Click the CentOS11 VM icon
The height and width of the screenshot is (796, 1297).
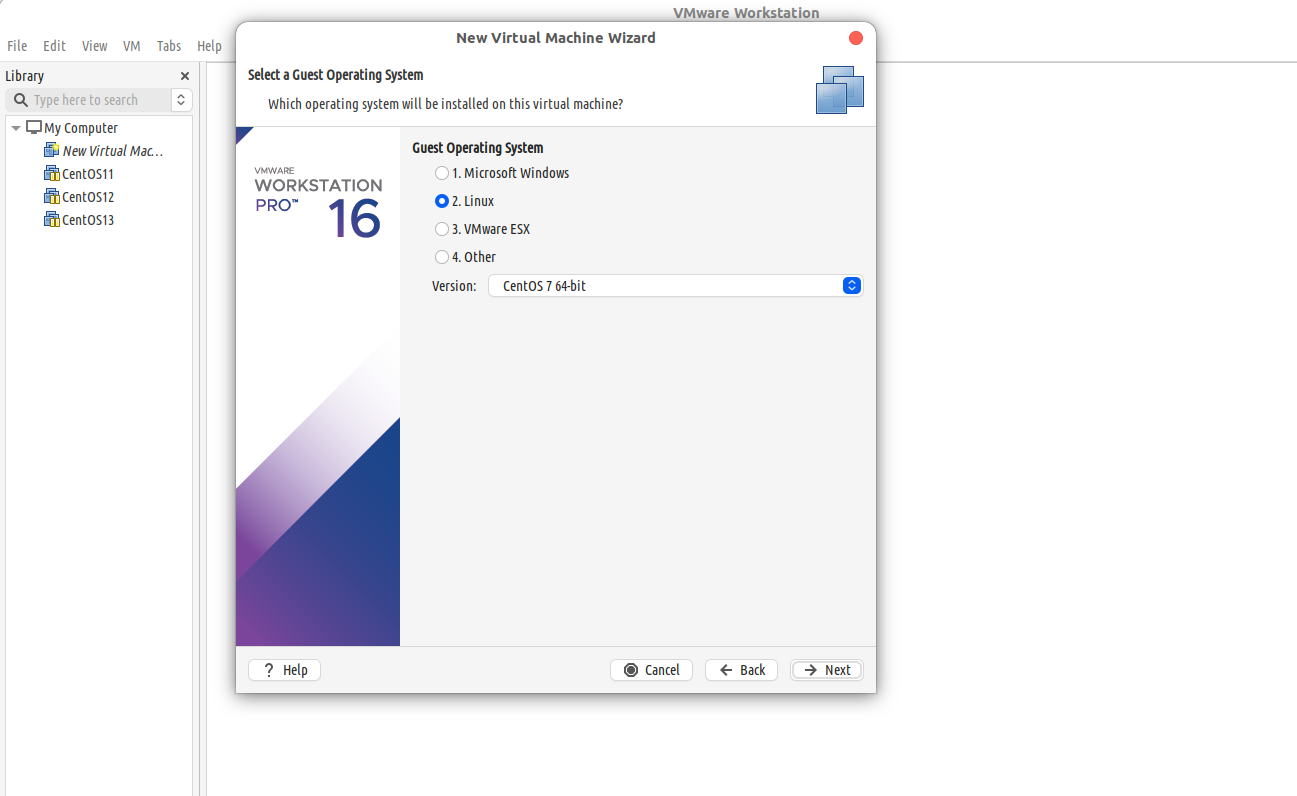click(52, 173)
